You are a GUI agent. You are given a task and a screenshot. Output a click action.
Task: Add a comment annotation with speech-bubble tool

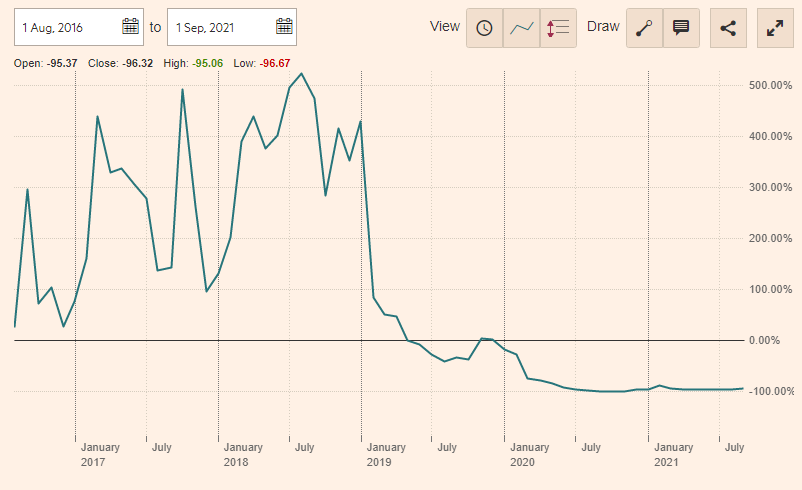681,28
